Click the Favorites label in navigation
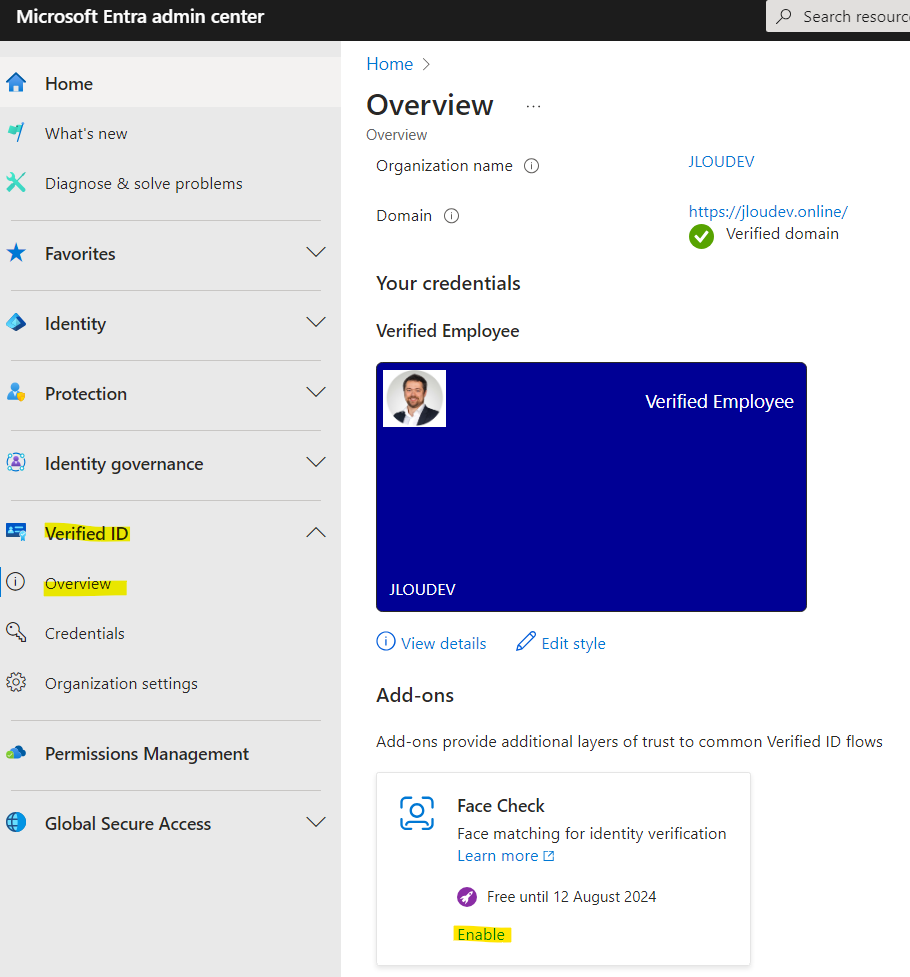This screenshot has height=977, width=910. (80, 254)
